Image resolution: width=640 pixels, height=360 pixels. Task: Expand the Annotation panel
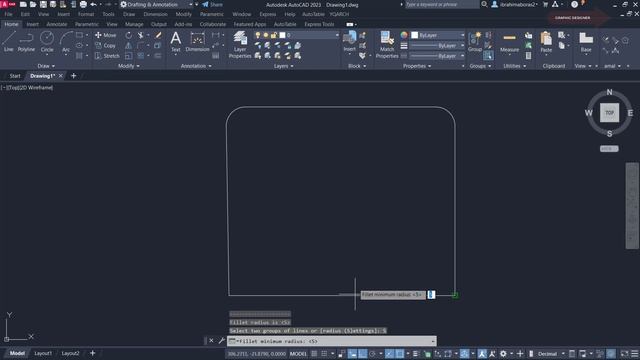pyautogui.click(x=196, y=66)
